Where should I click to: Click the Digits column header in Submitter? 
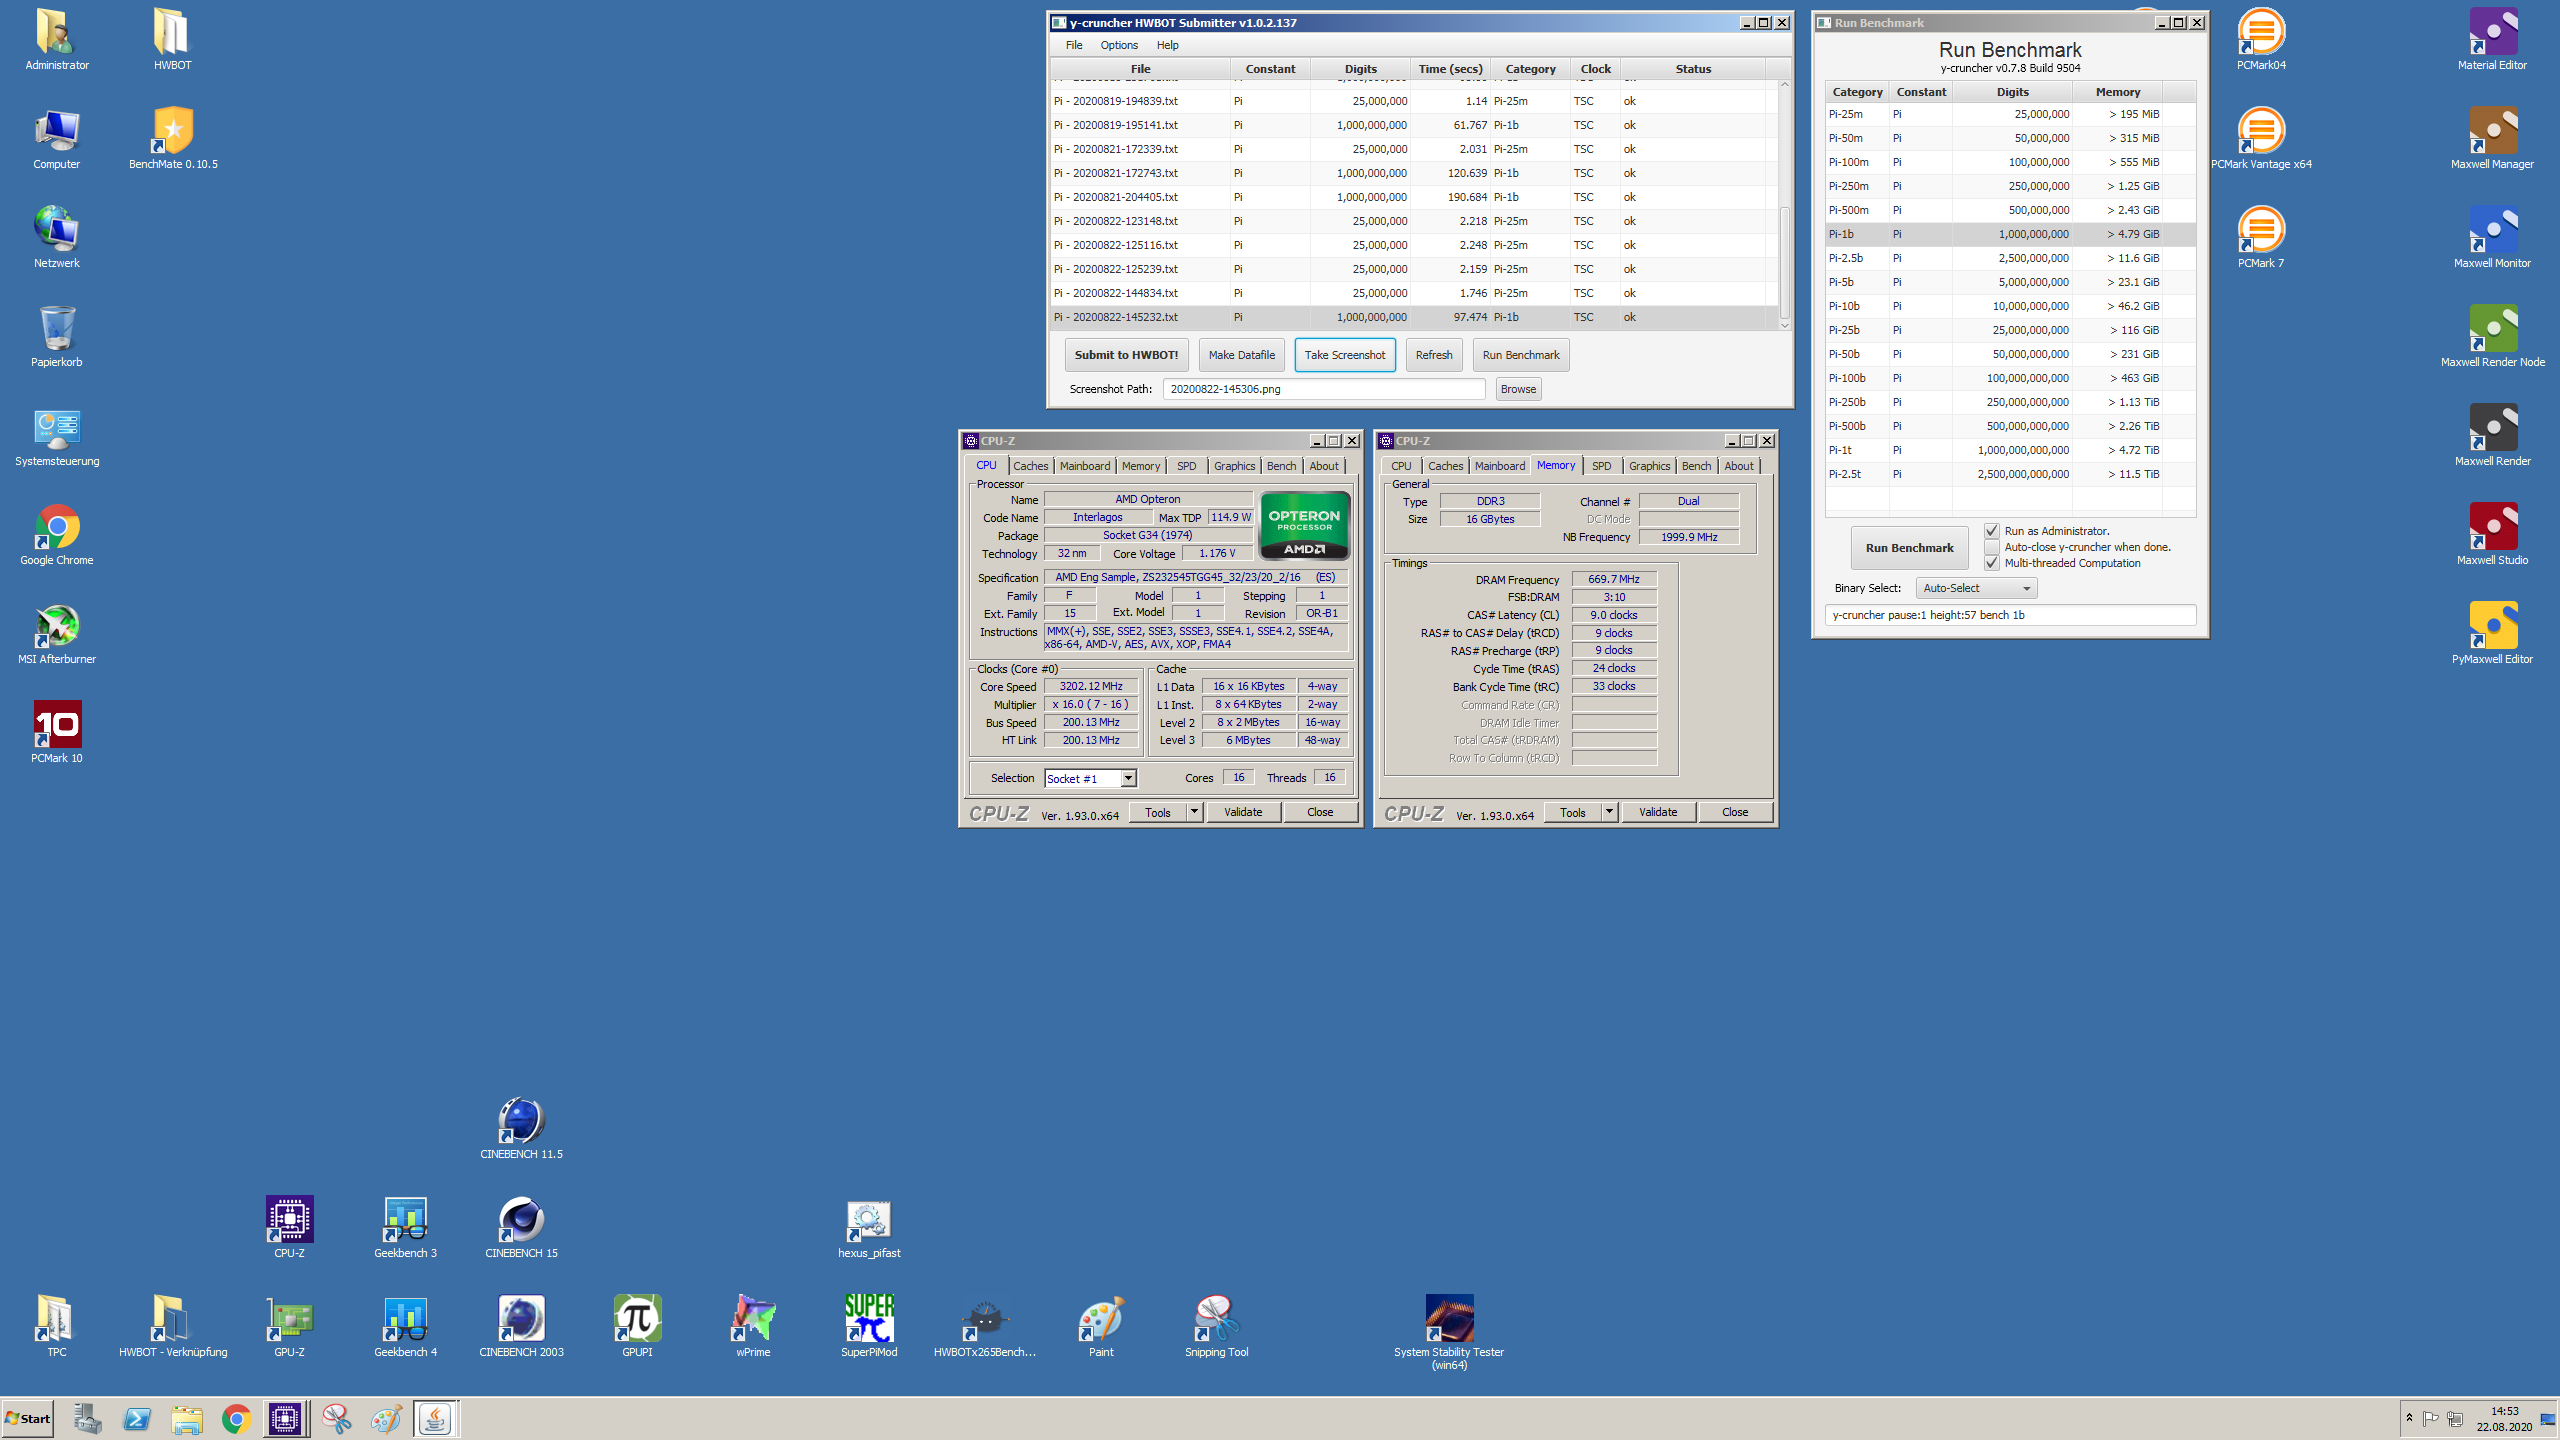pos(1360,69)
